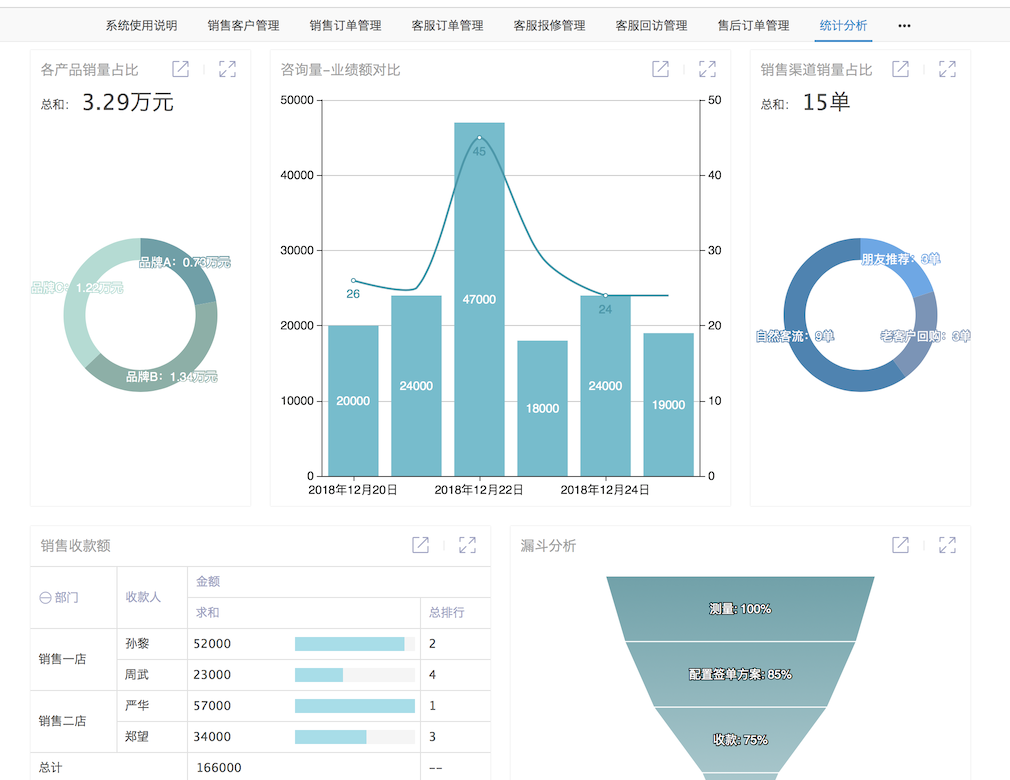Switch to 销售订单管理 tab
The image size is (1010, 780).
(345, 26)
